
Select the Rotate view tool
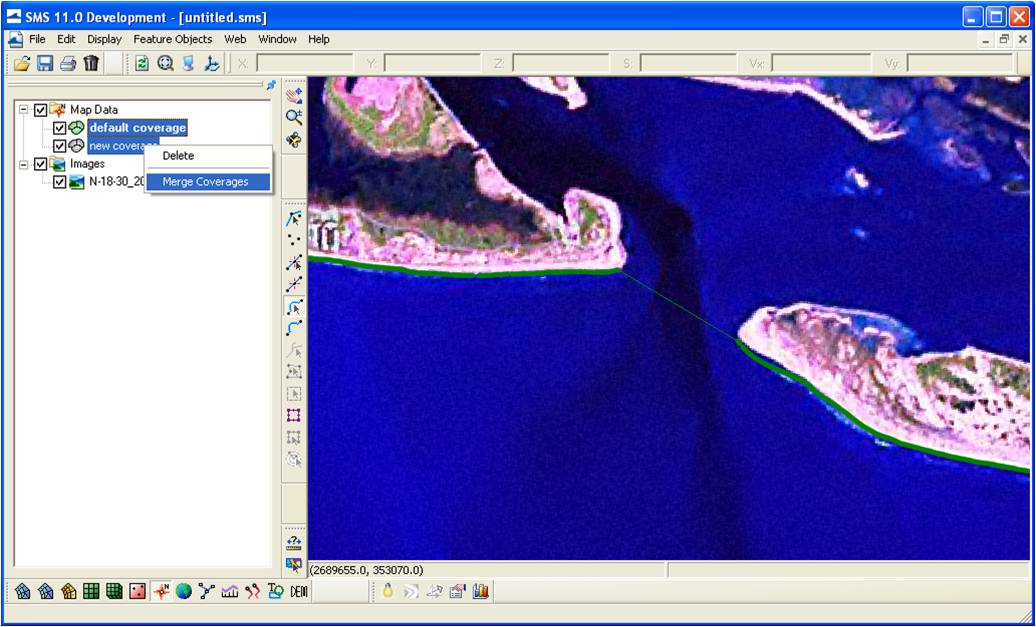point(294,140)
